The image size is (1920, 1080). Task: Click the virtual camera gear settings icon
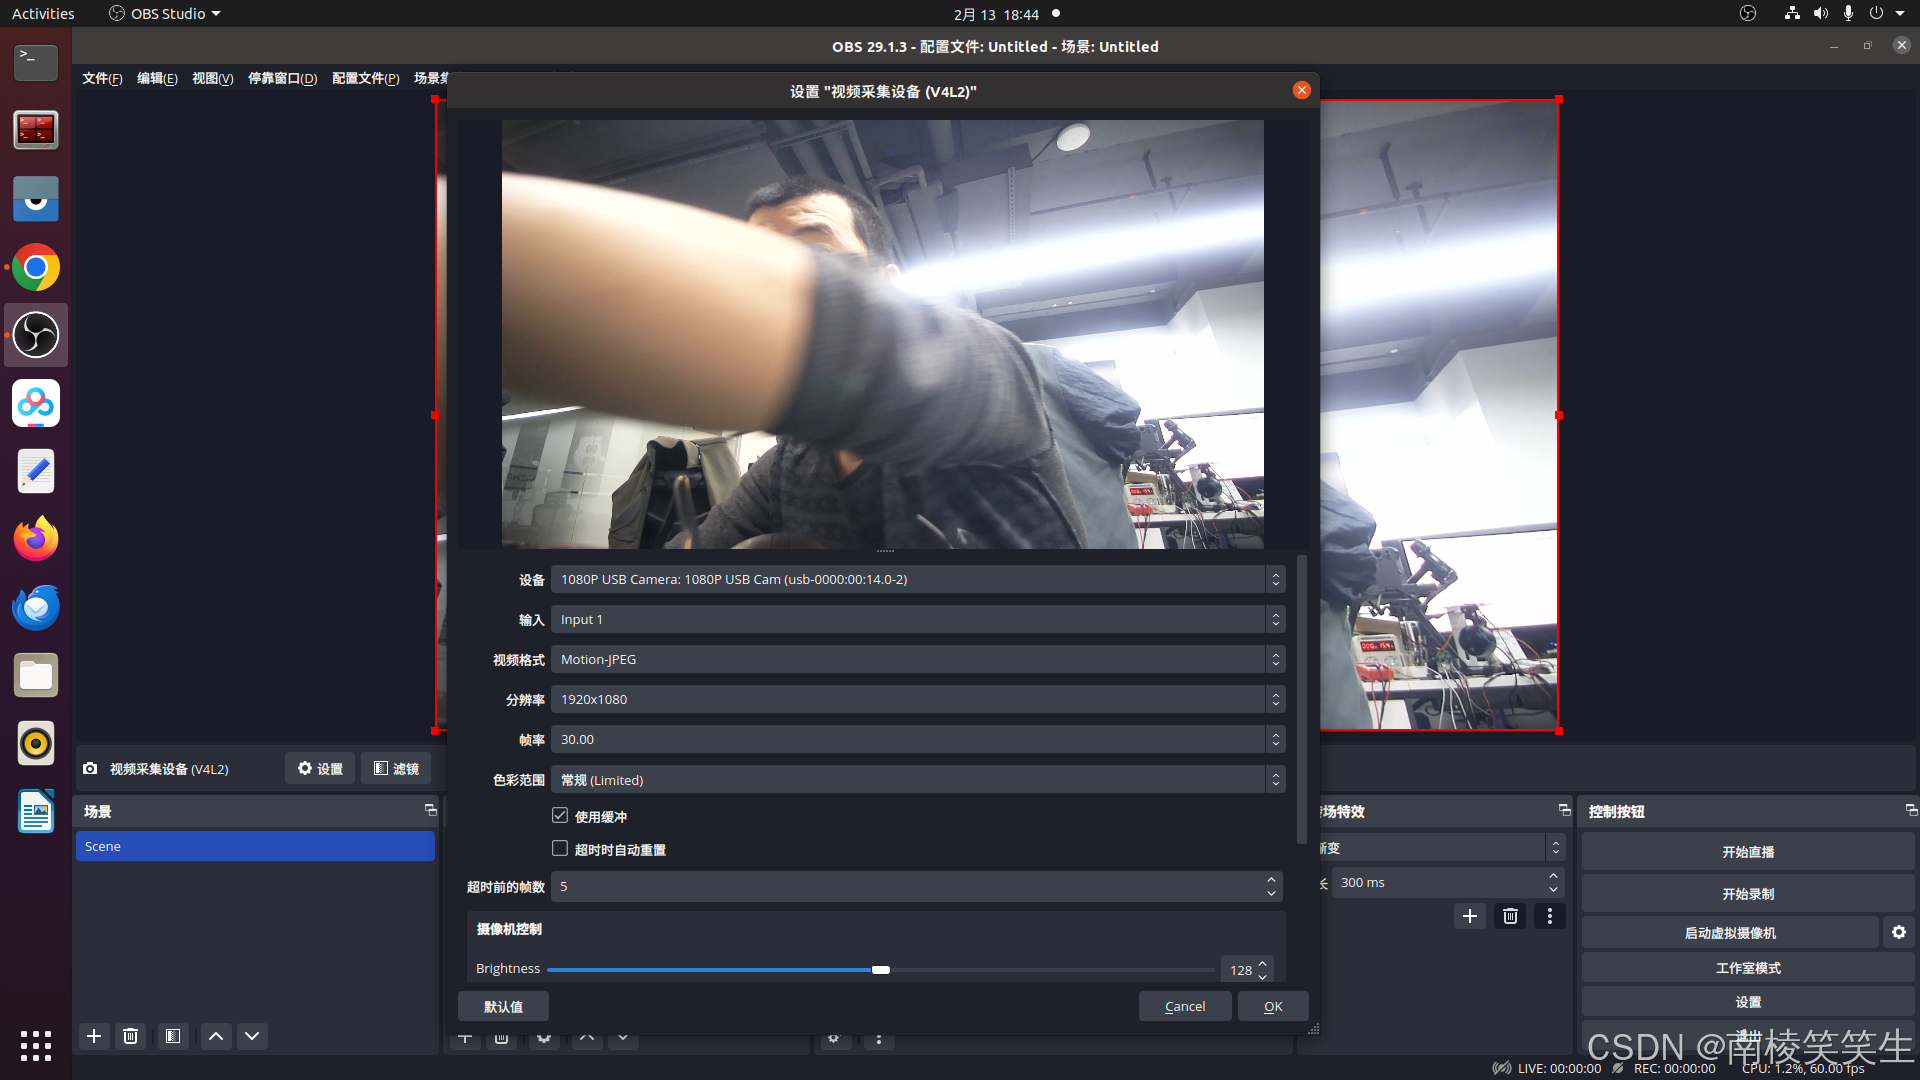[1898, 932]
